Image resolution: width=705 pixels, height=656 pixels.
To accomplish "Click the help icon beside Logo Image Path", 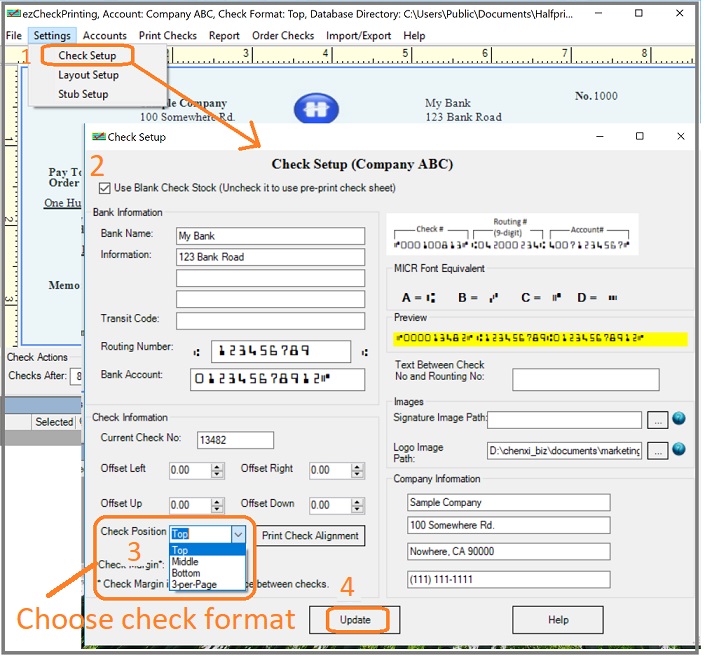I will click(679, 451).
